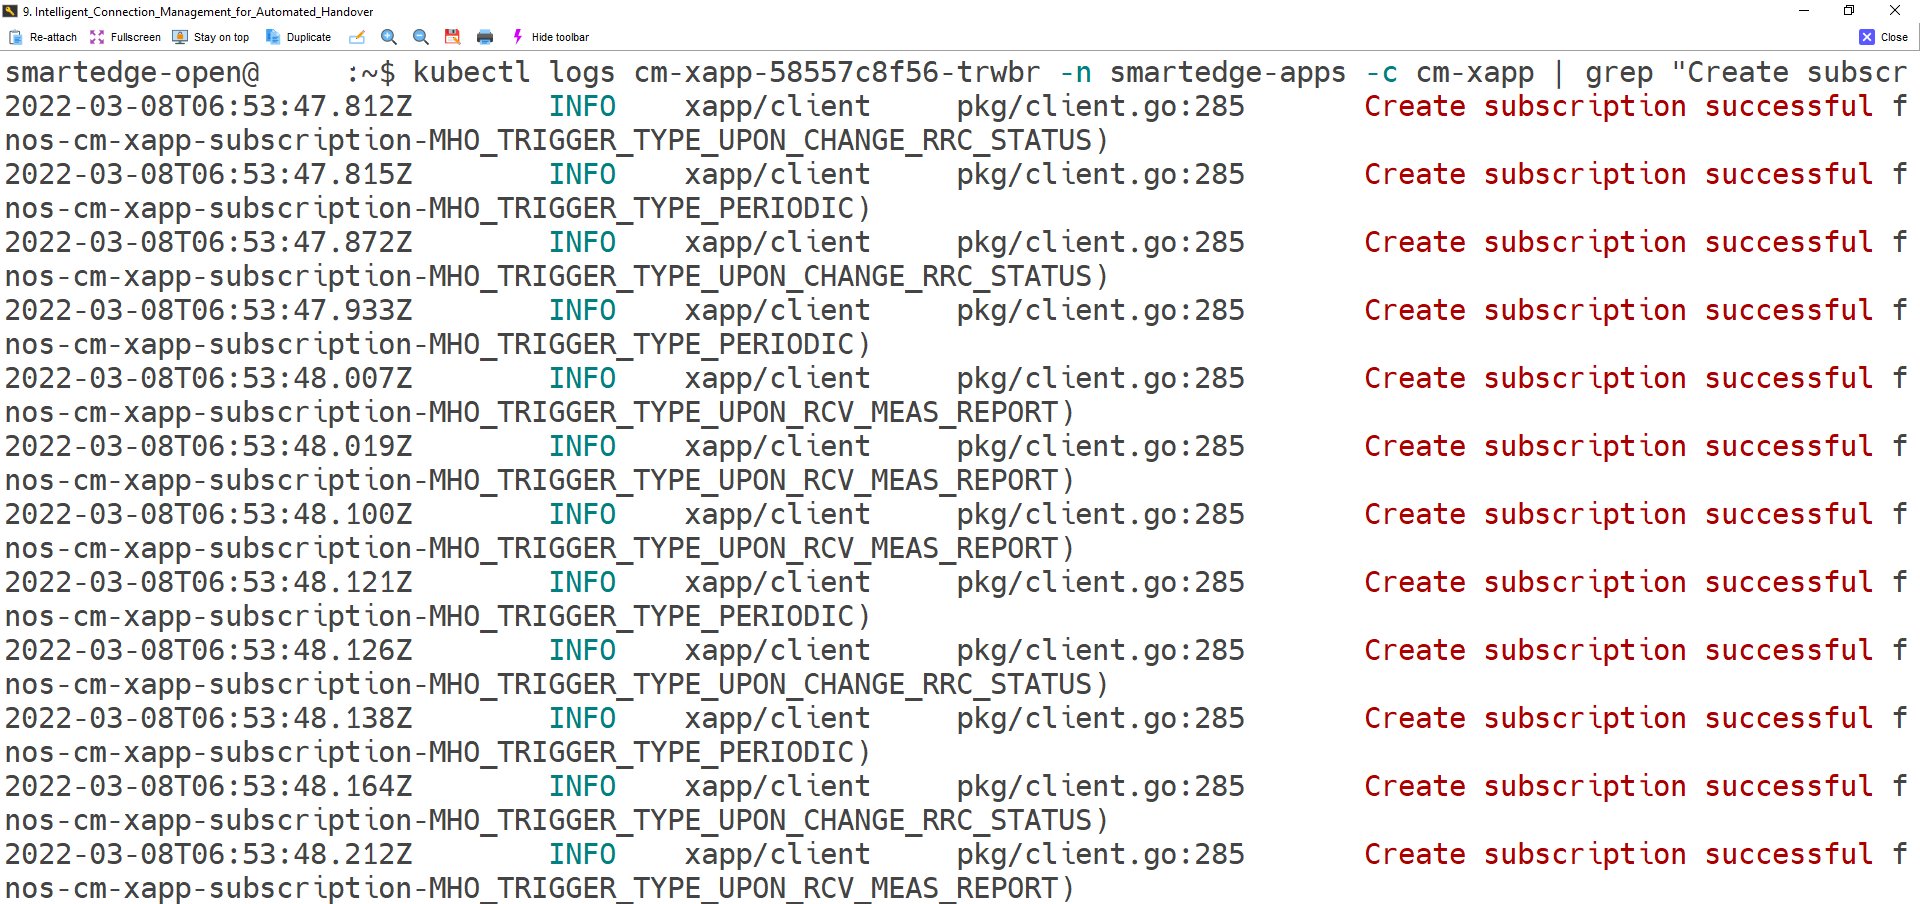Image resolution: width=1920 pixels, height=904 pixels.
Task: Click "Create subscription successful" in the 06:53:48.100Z line
Action: pos(1619,515)
